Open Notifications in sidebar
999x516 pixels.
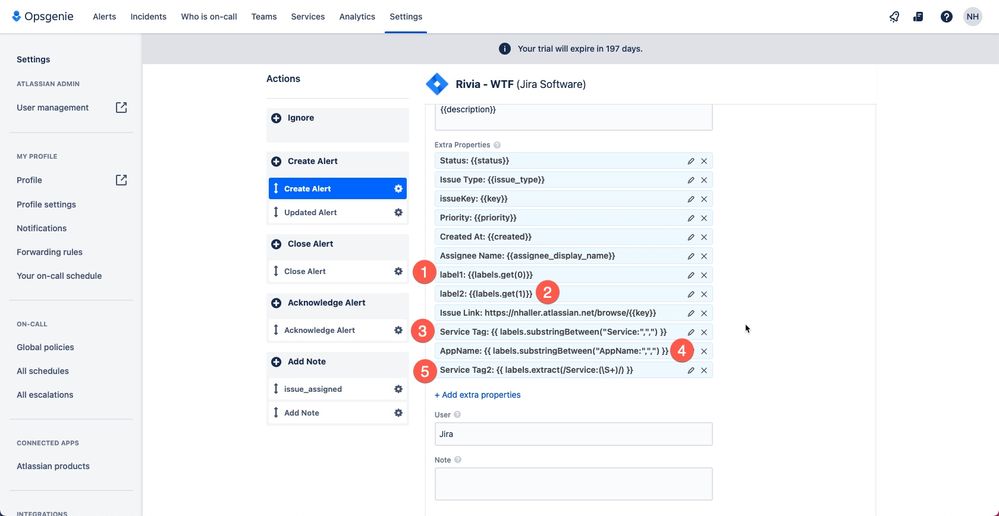(x=41, y=228)
